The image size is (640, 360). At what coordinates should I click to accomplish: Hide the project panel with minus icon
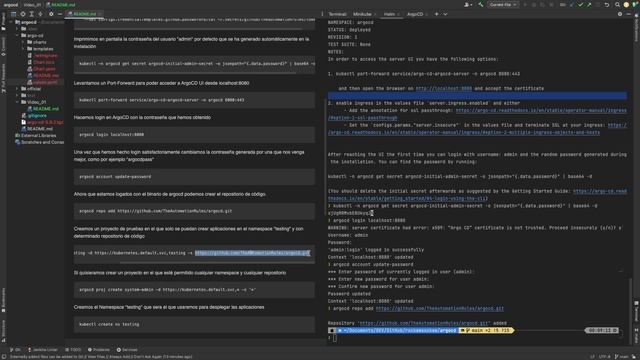60,14
